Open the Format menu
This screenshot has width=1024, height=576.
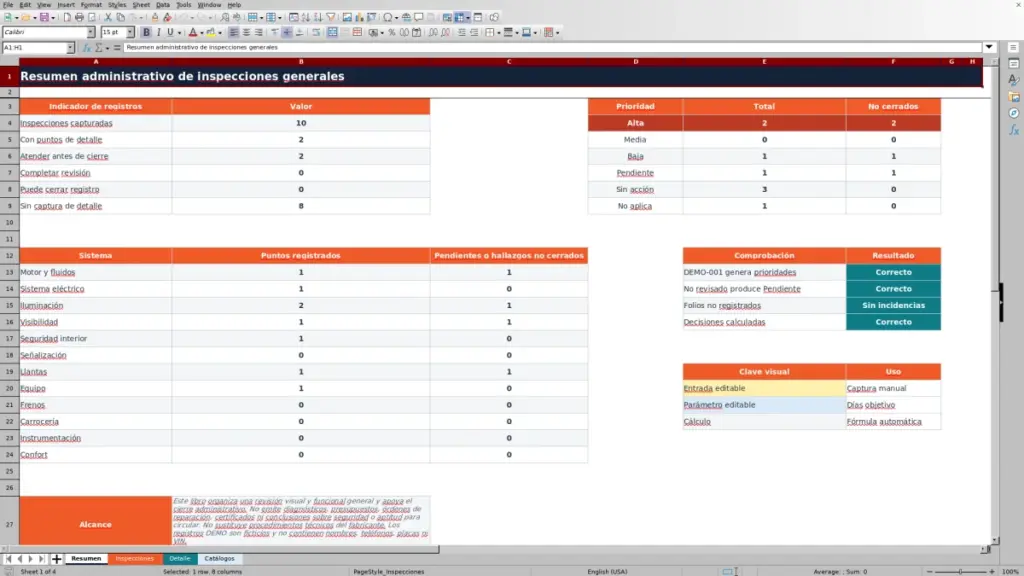91,5
